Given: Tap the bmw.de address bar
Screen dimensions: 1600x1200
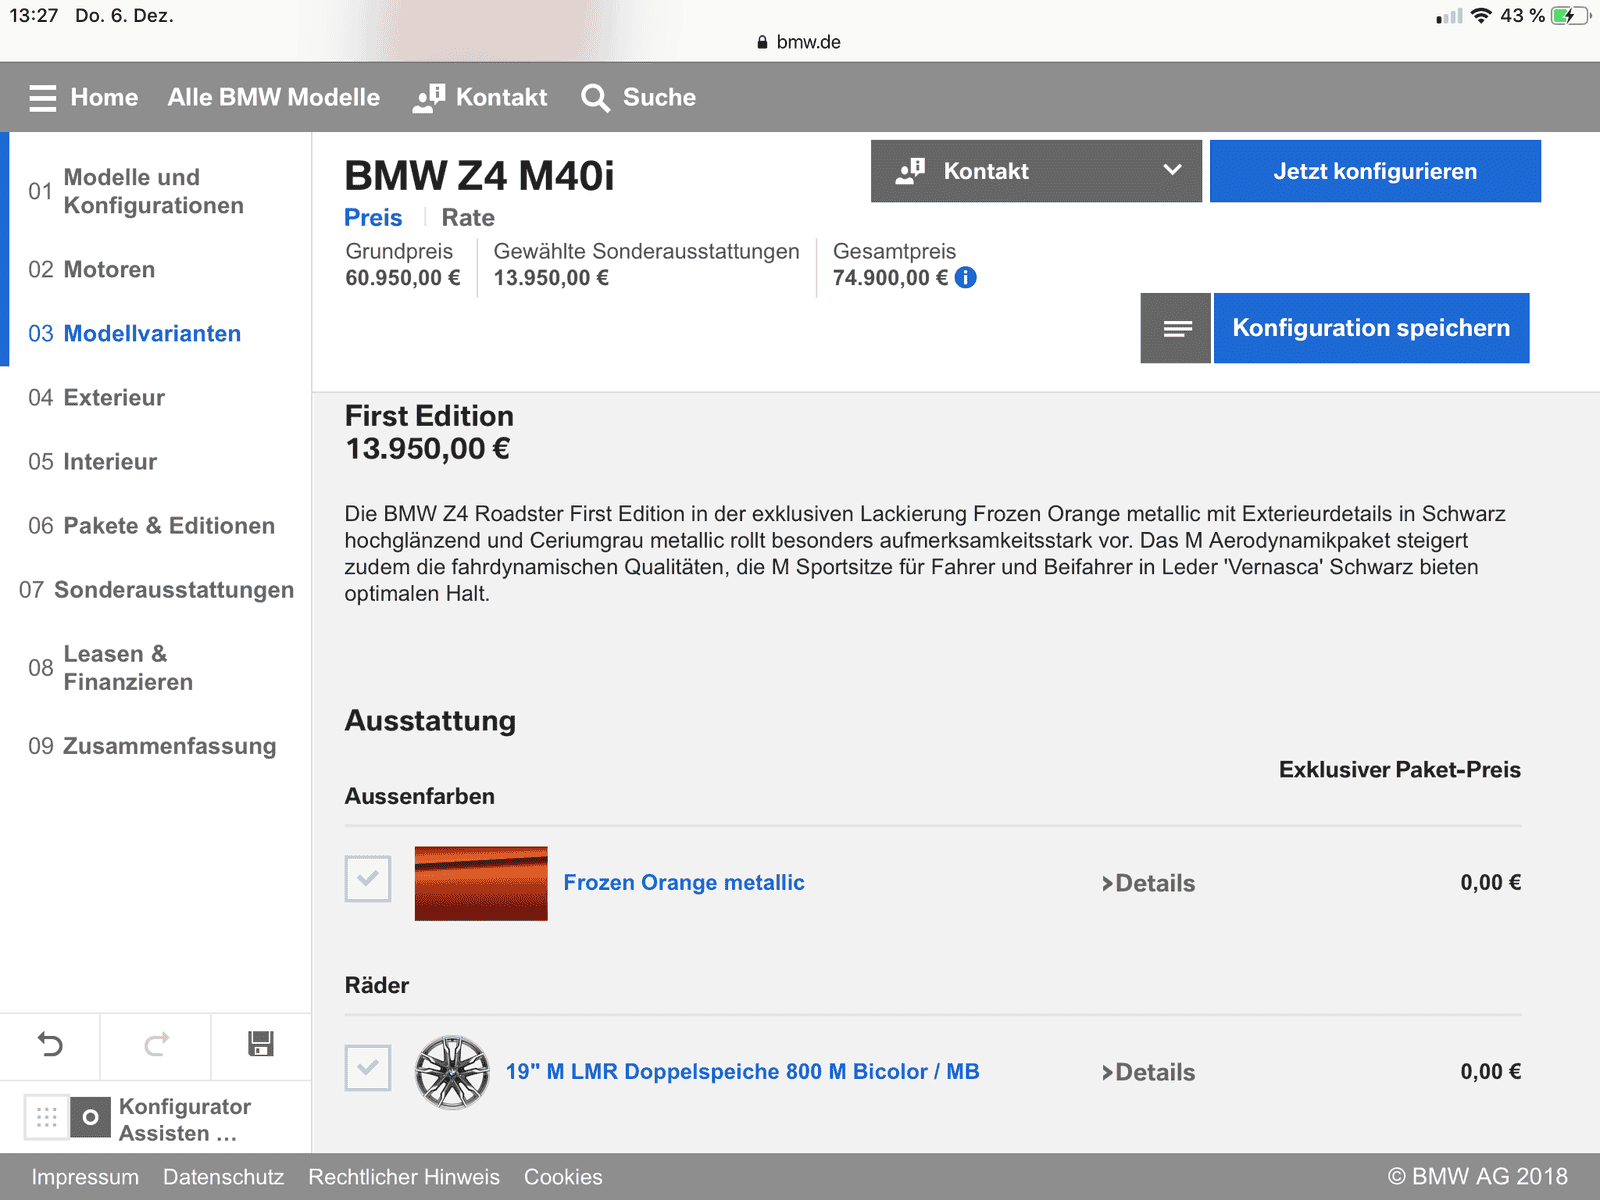Looking at the screenshot, I should 800,42.
